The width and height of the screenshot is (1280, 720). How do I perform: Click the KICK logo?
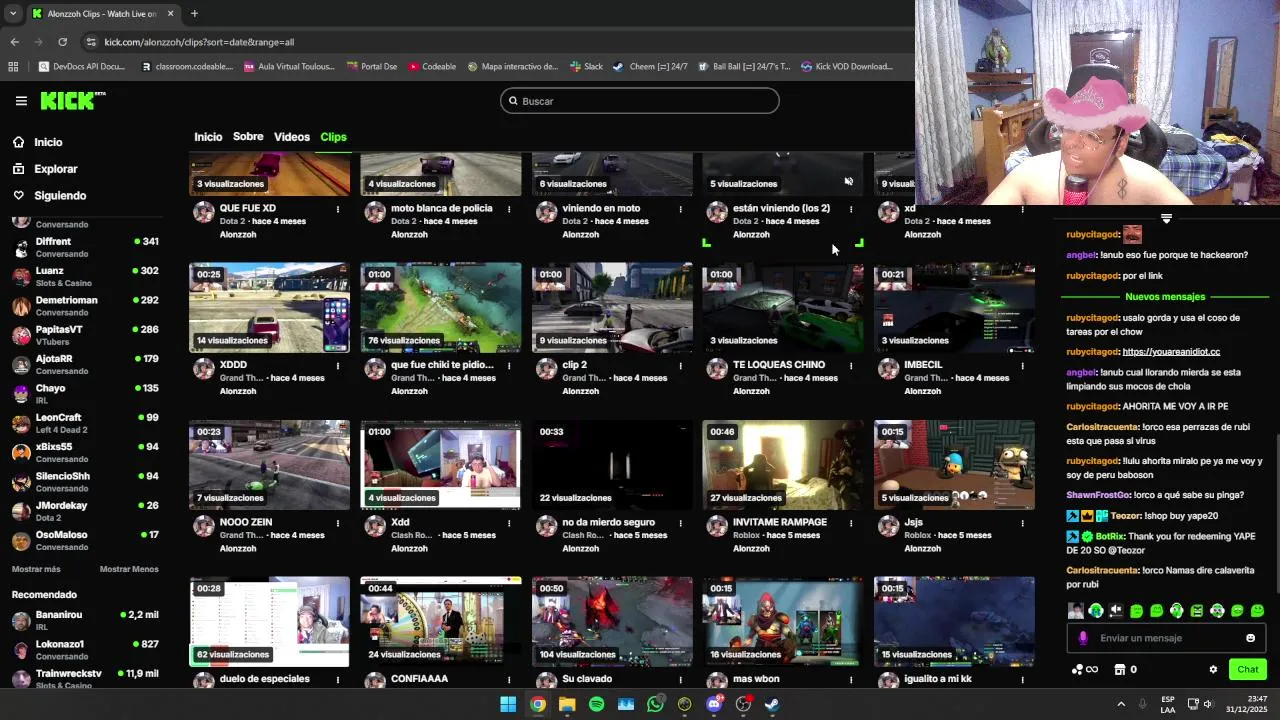click(x=72, y=100)
